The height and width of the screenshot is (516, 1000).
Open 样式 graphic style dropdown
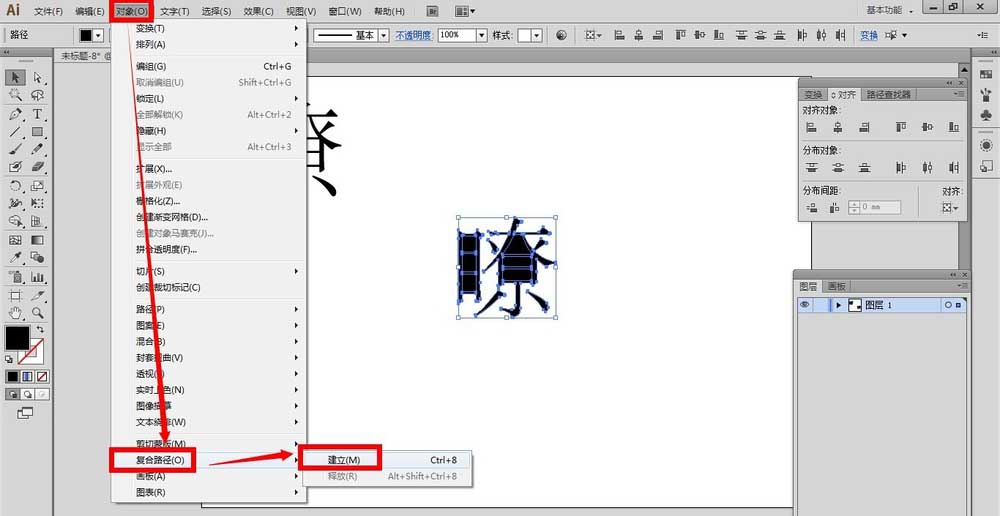click(x=537, y=36)
